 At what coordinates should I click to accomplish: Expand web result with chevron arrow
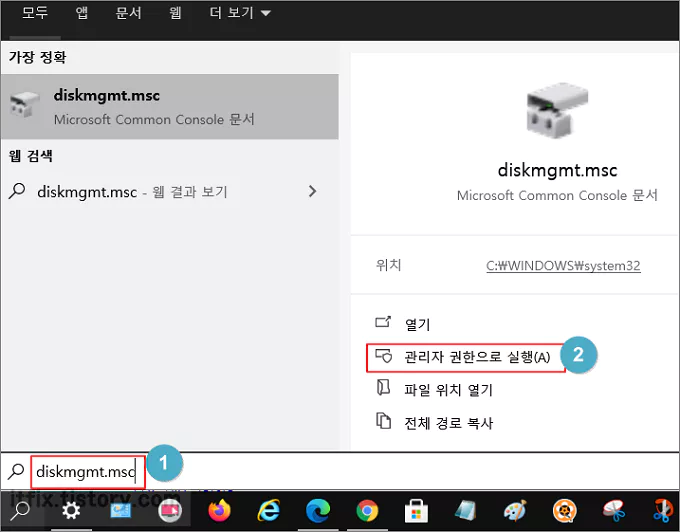312,191
